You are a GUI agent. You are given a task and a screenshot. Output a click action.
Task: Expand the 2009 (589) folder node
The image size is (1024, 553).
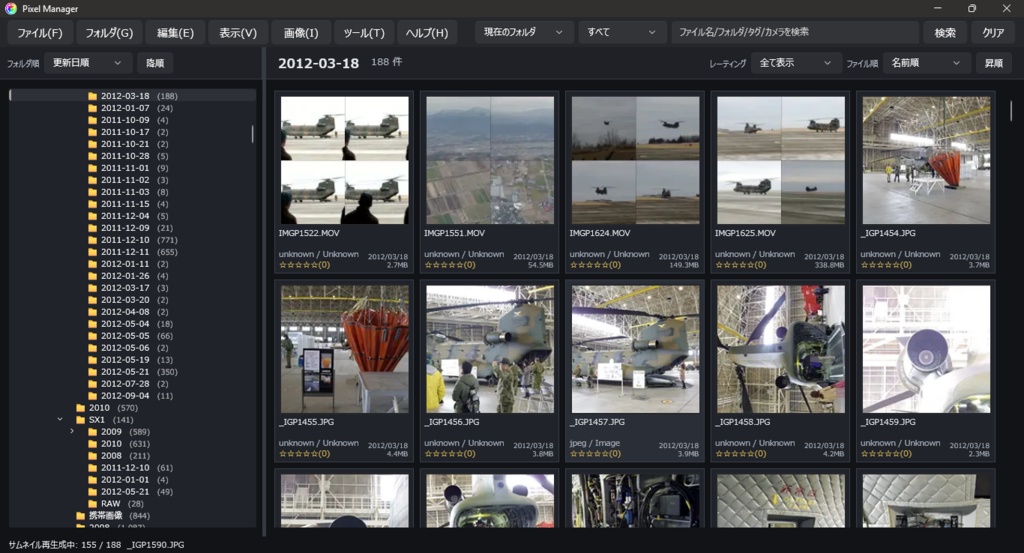tap(72, 432)
